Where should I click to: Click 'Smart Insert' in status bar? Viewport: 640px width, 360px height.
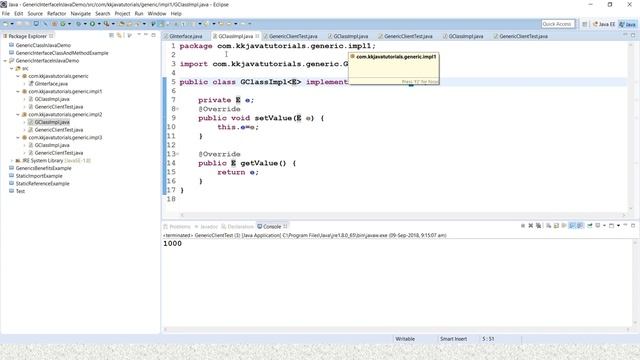click(453, 339)
